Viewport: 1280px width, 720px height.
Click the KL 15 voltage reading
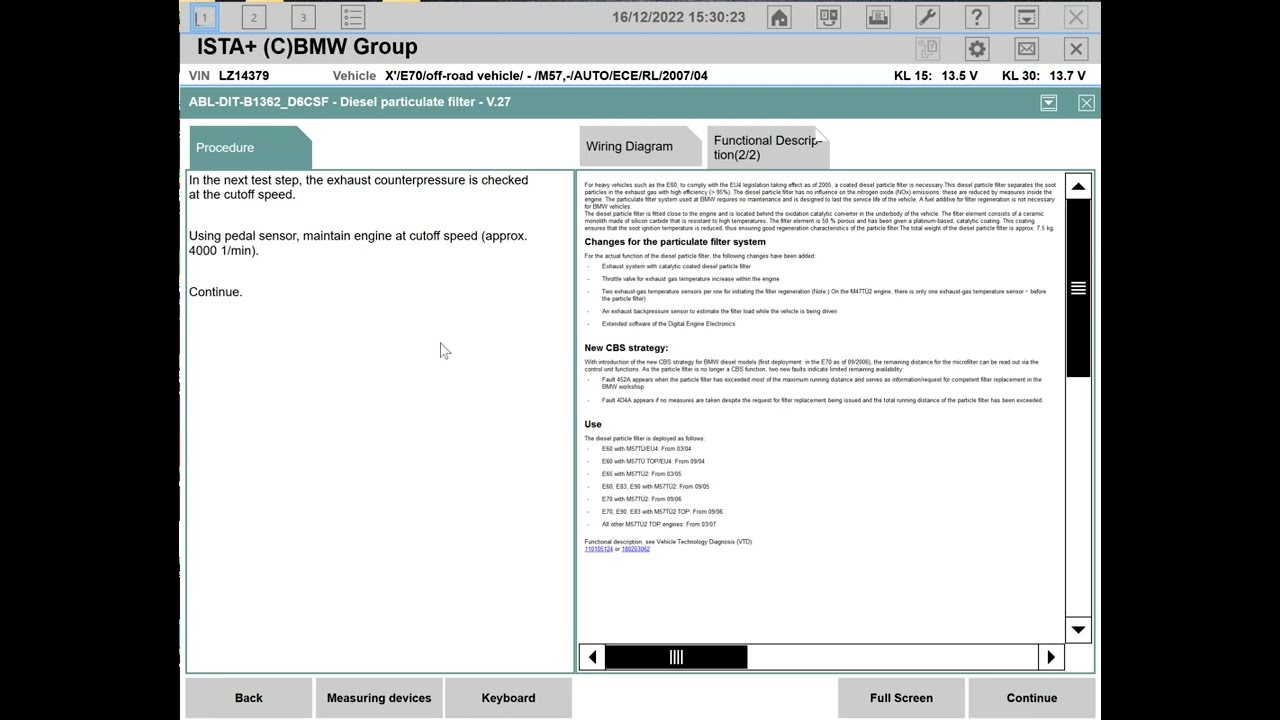coord(936,76)
